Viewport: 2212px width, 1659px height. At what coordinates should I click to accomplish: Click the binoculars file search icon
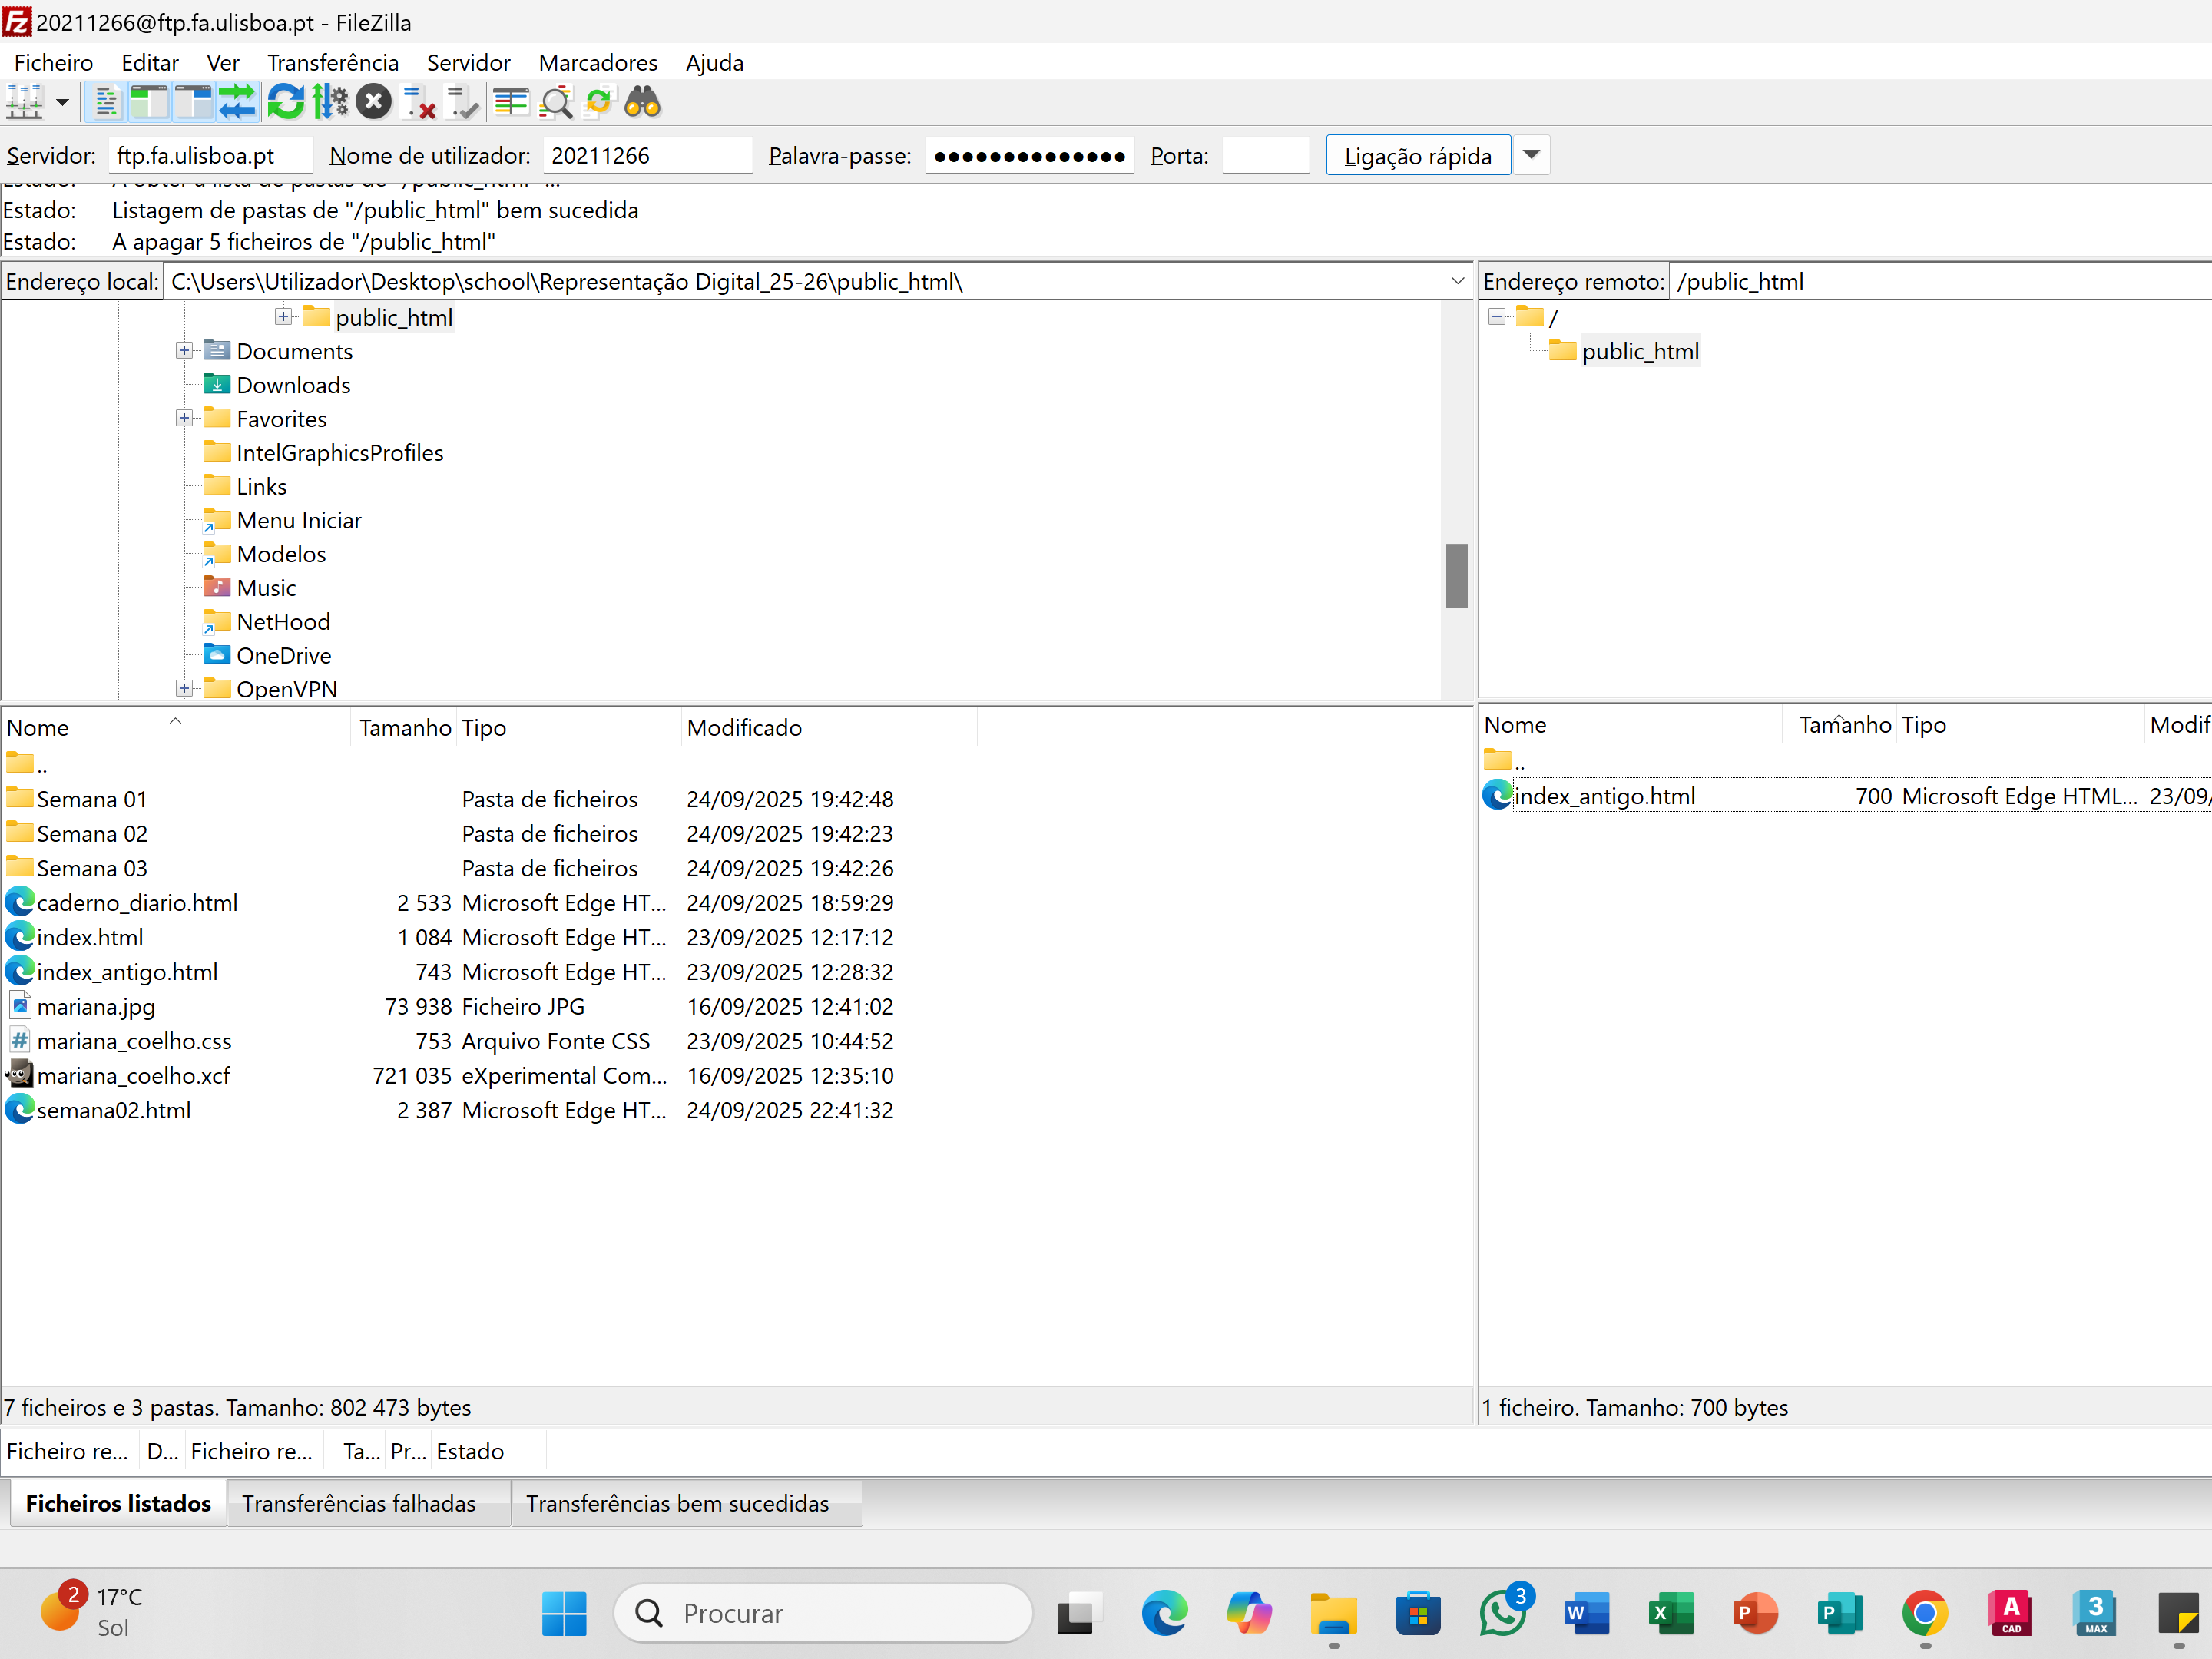[642, 102]
